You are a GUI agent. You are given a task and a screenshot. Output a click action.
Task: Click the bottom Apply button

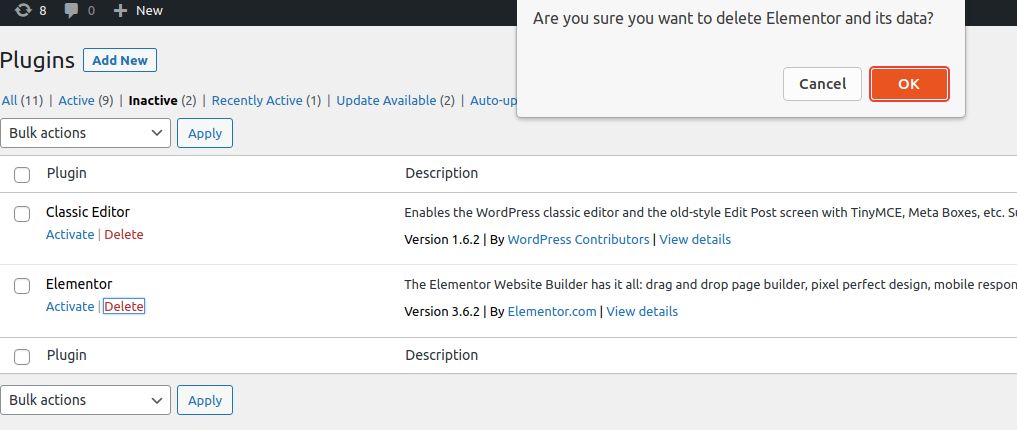[x=205, y=400]
